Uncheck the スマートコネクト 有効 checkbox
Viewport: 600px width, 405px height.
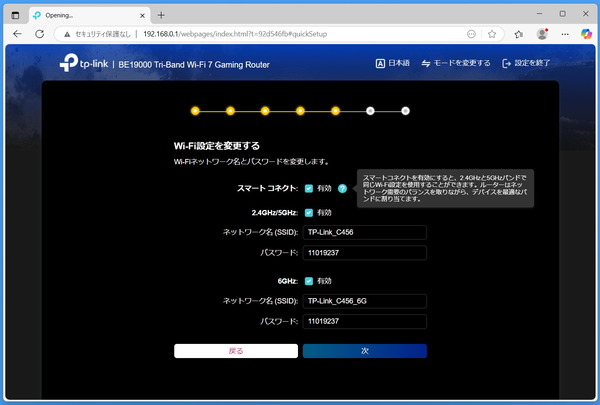click(309, 188)
